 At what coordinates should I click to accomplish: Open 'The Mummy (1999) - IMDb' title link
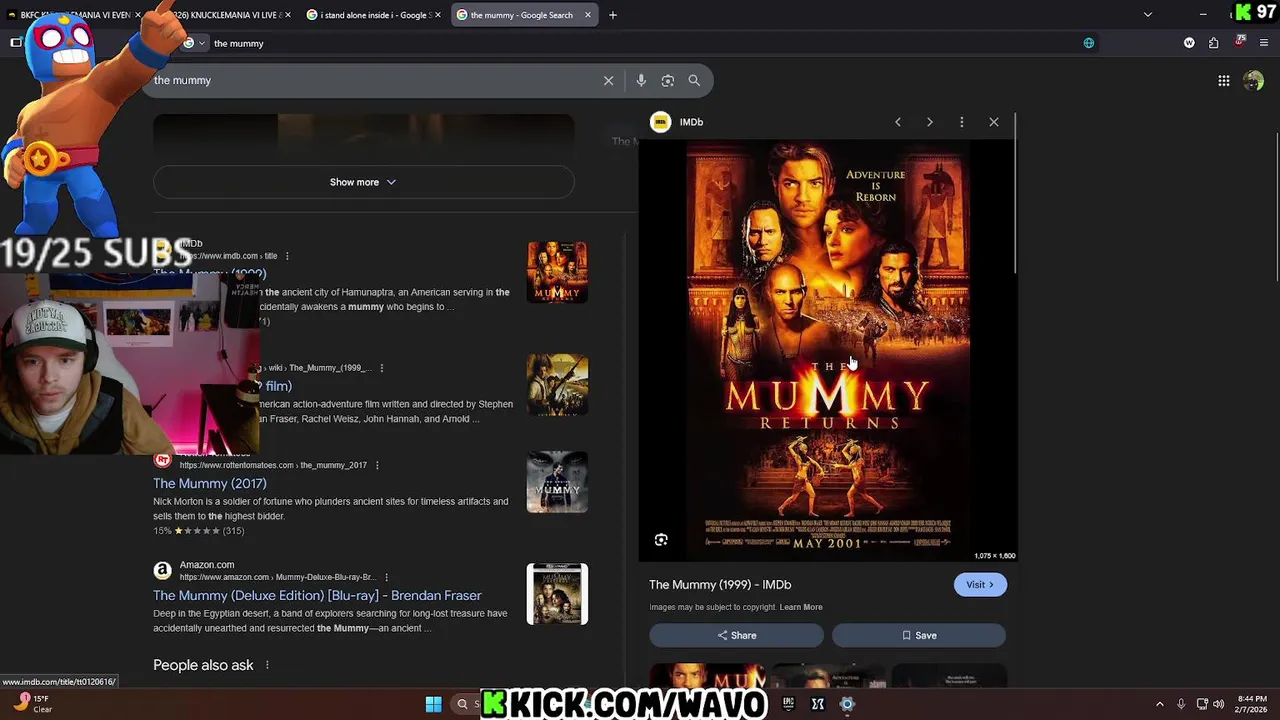[x=720, y=585]
